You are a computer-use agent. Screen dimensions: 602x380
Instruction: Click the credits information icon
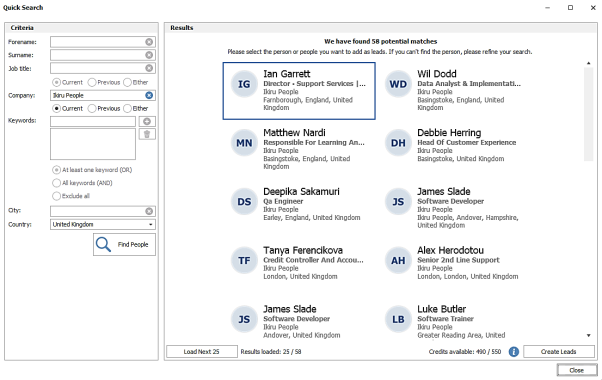(513, 352)
